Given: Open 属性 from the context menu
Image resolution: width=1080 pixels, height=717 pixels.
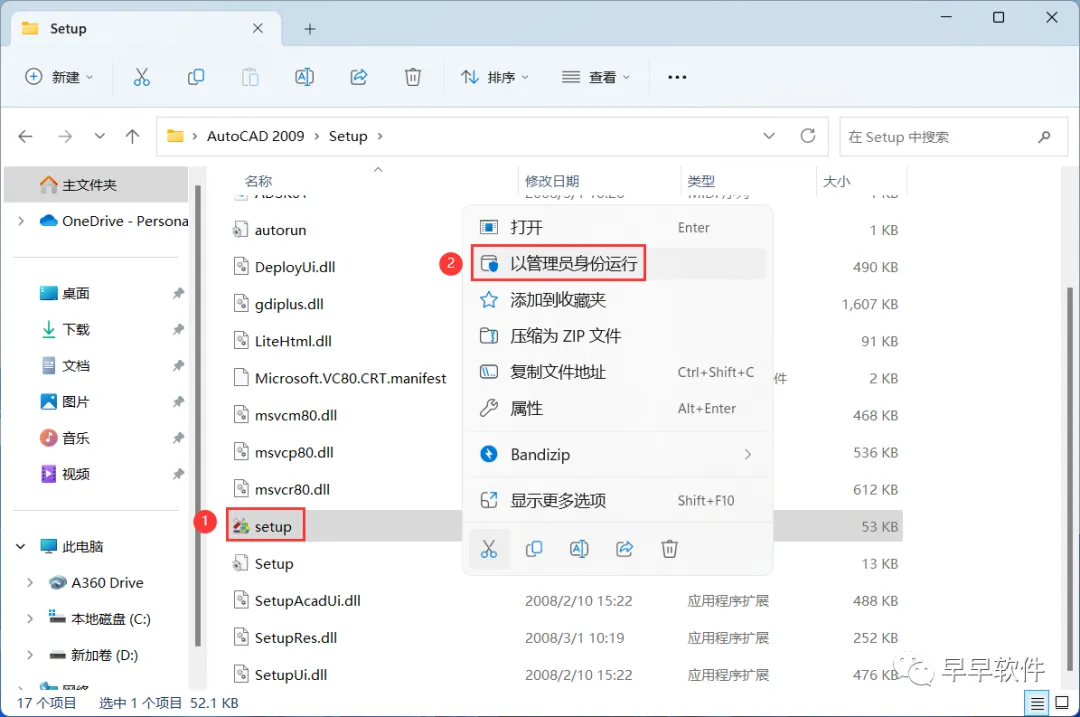Looking at the screenshot, I should (618, 408).
